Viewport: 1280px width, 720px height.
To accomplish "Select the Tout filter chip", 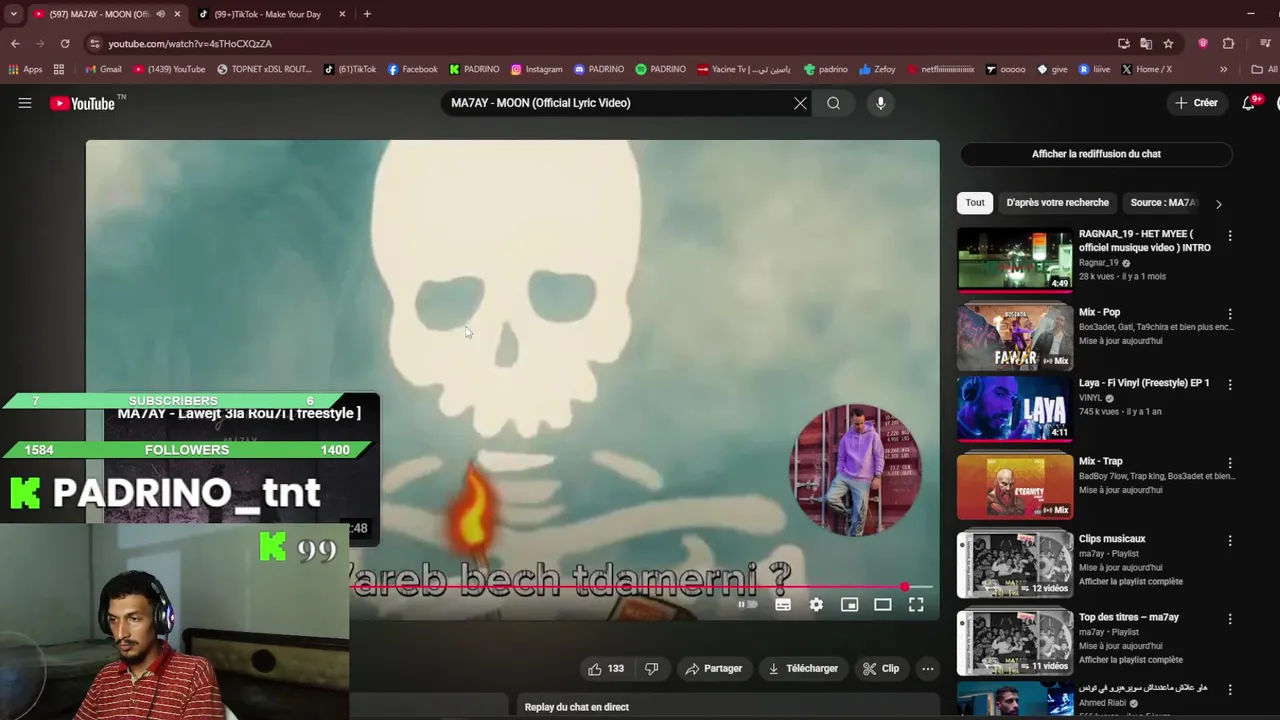I will tap(975, 203).
